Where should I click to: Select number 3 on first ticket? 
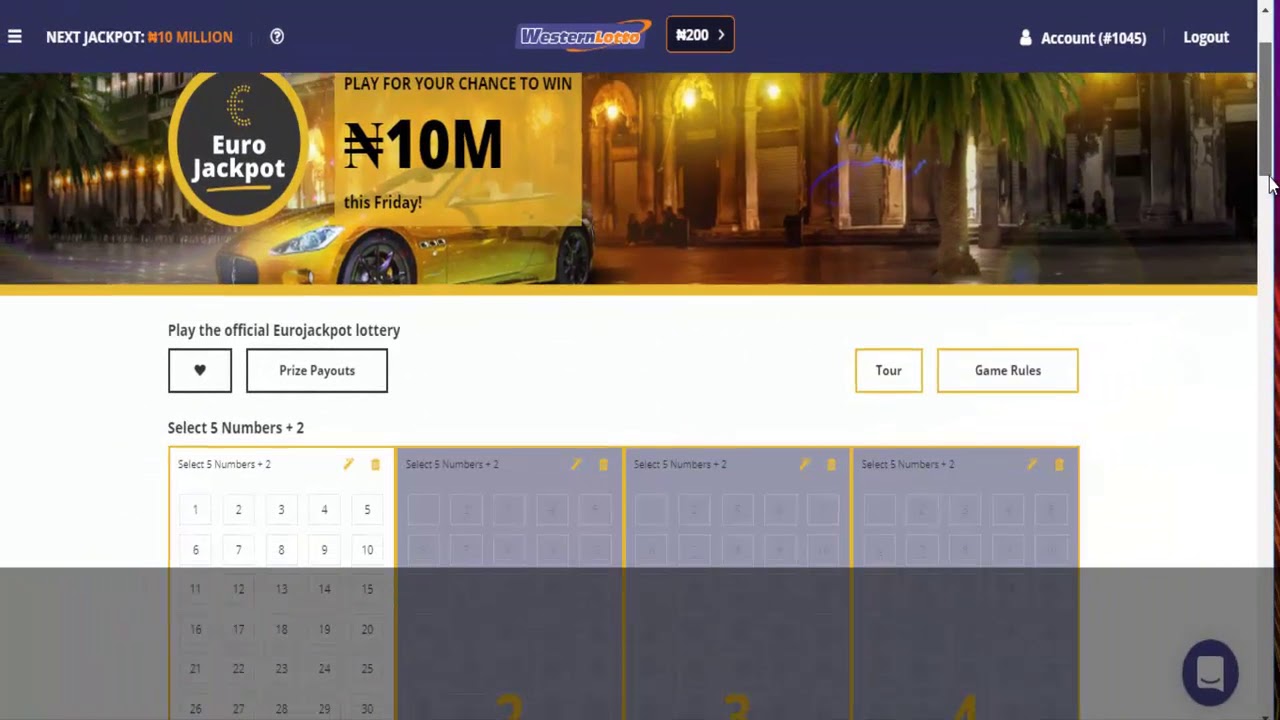tap(281, 510)
